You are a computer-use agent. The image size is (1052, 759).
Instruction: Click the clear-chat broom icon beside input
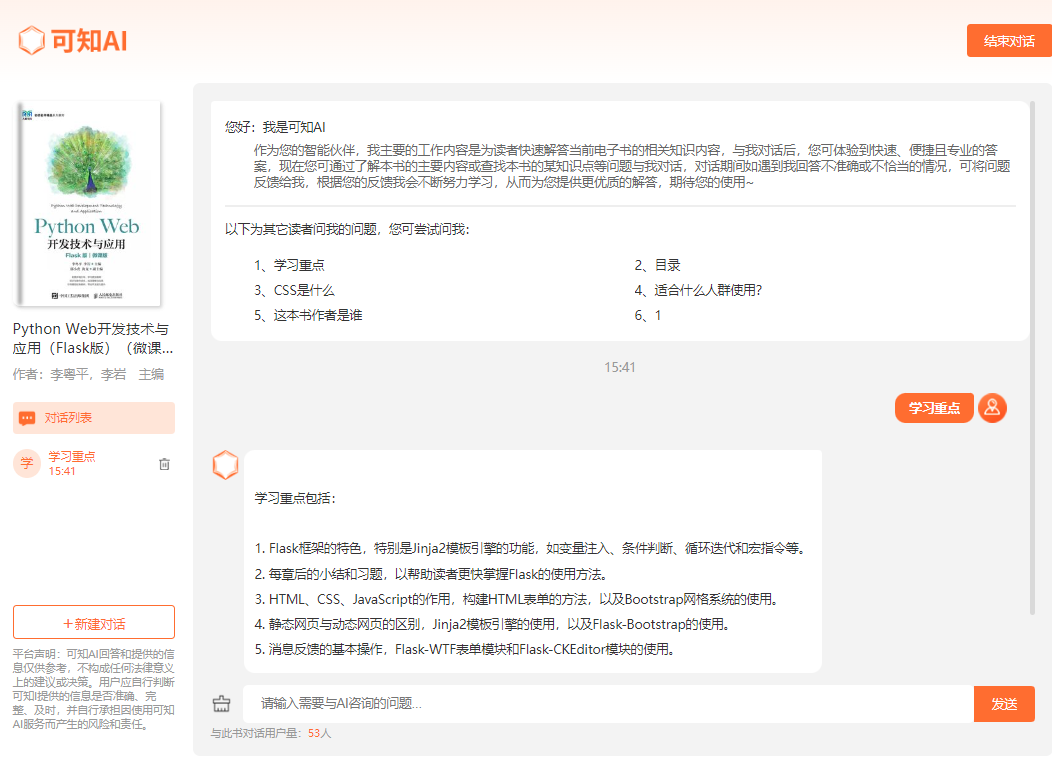[x=222, y=704]
